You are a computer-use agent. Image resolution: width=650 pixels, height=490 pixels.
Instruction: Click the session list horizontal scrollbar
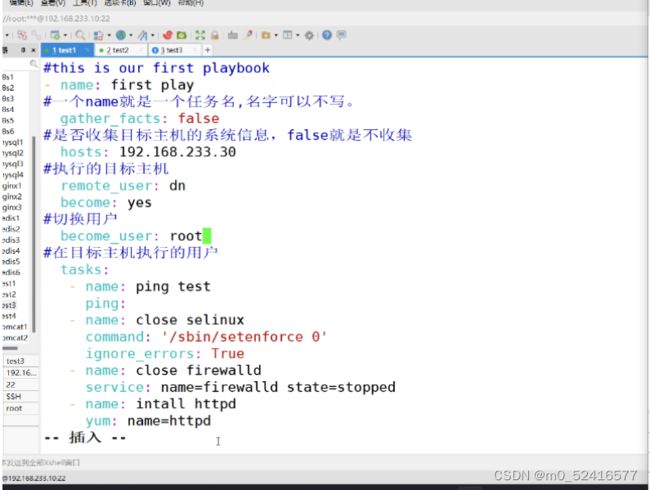click(x=10, y=348)
